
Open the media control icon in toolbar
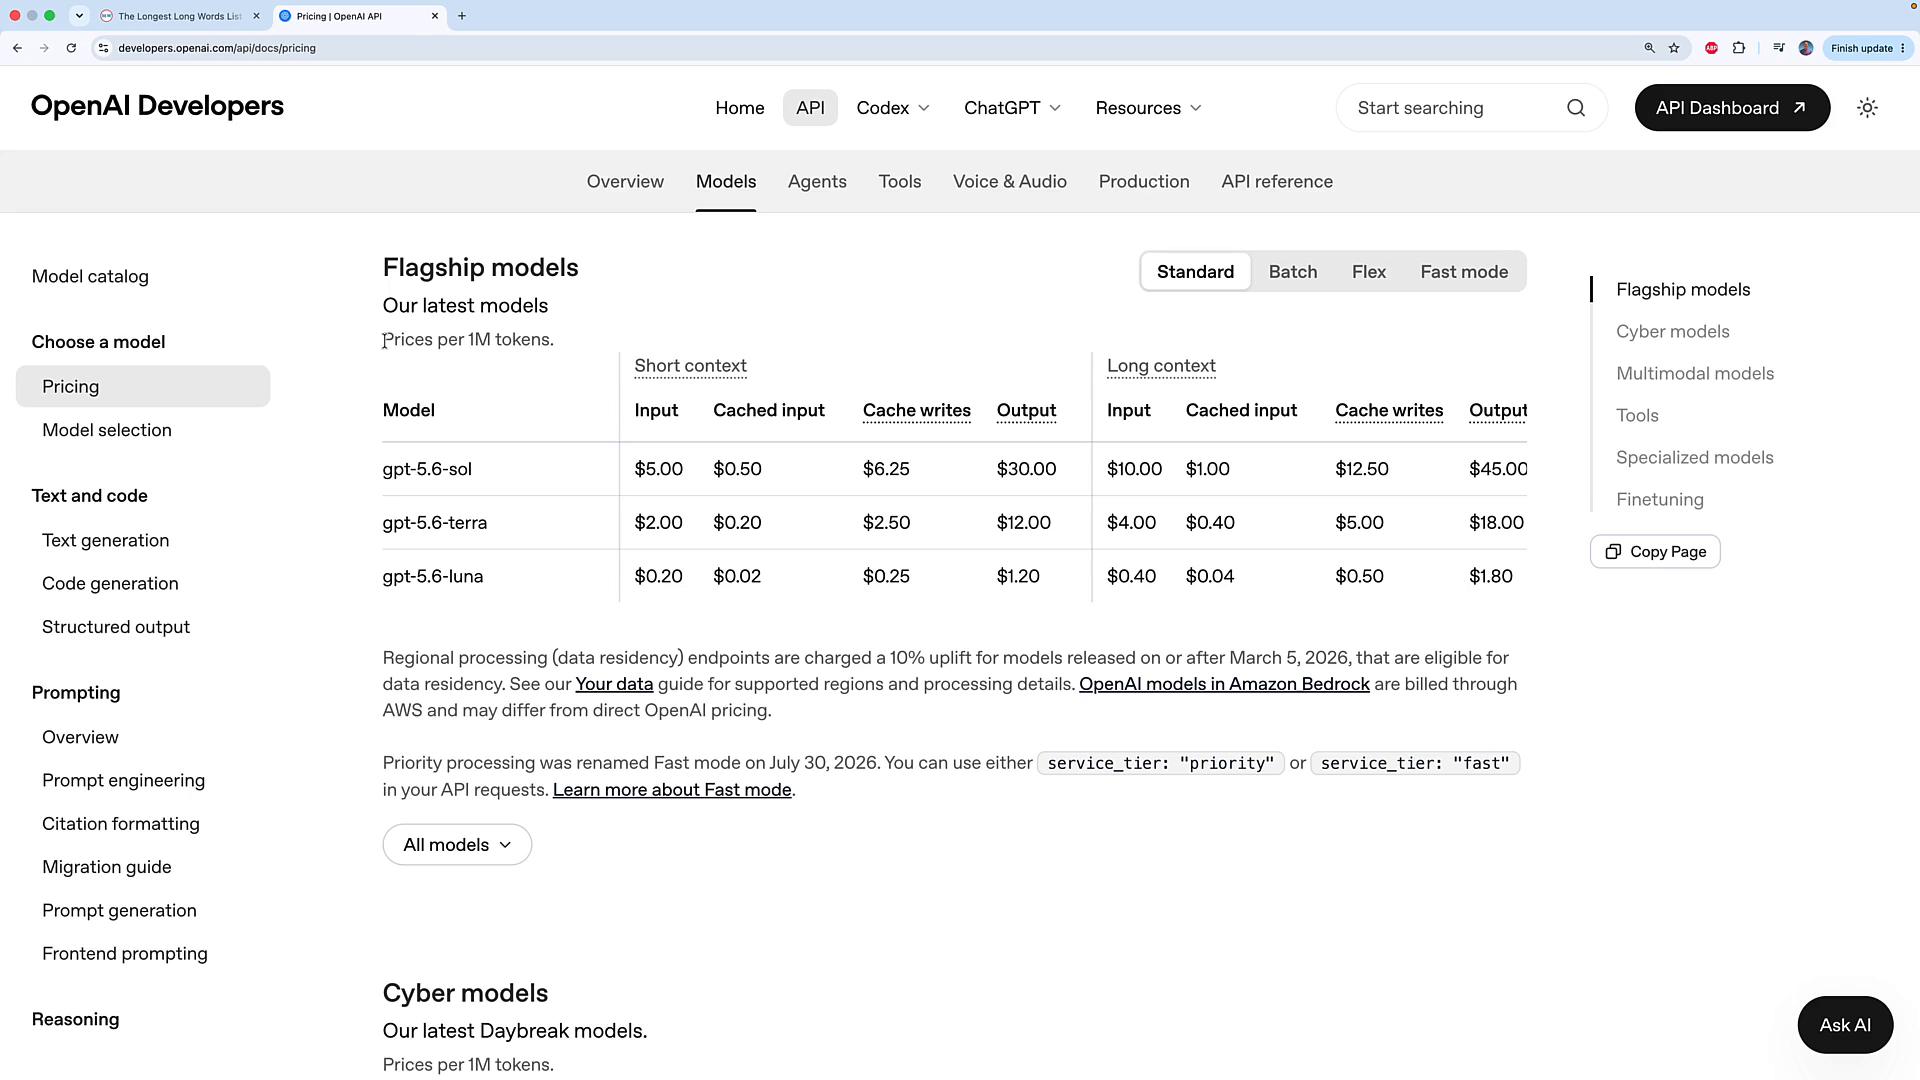tap(1778, 48)
